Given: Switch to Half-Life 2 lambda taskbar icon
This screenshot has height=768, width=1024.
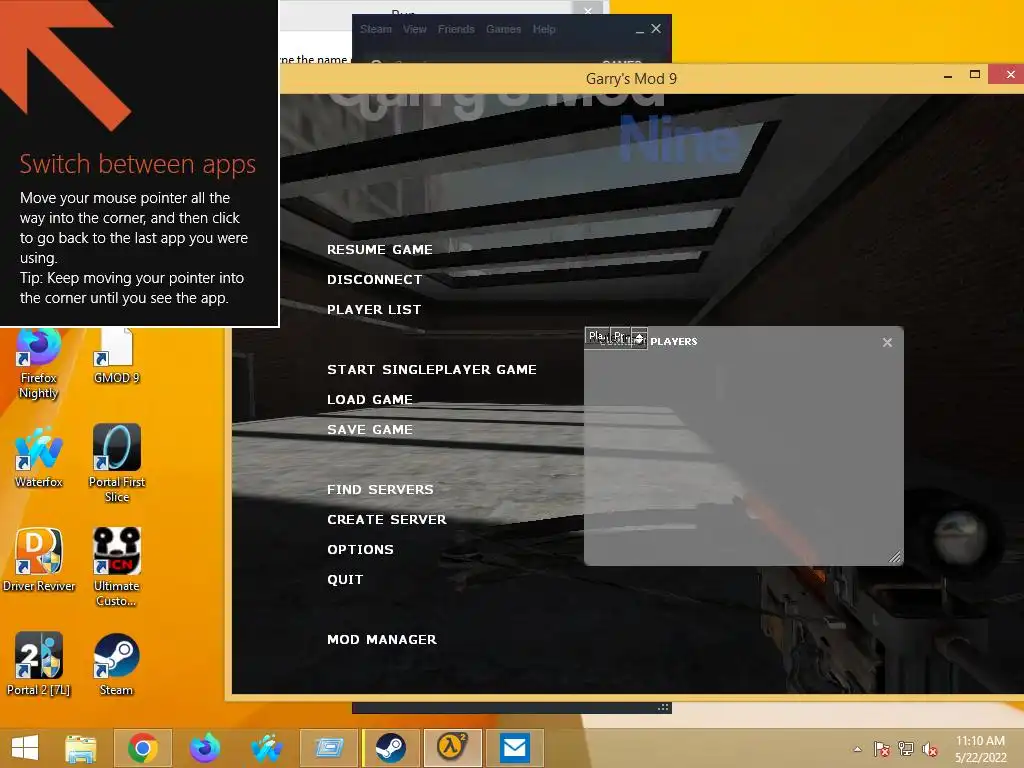Looking at the screenshot, I should tap(453, 748).
